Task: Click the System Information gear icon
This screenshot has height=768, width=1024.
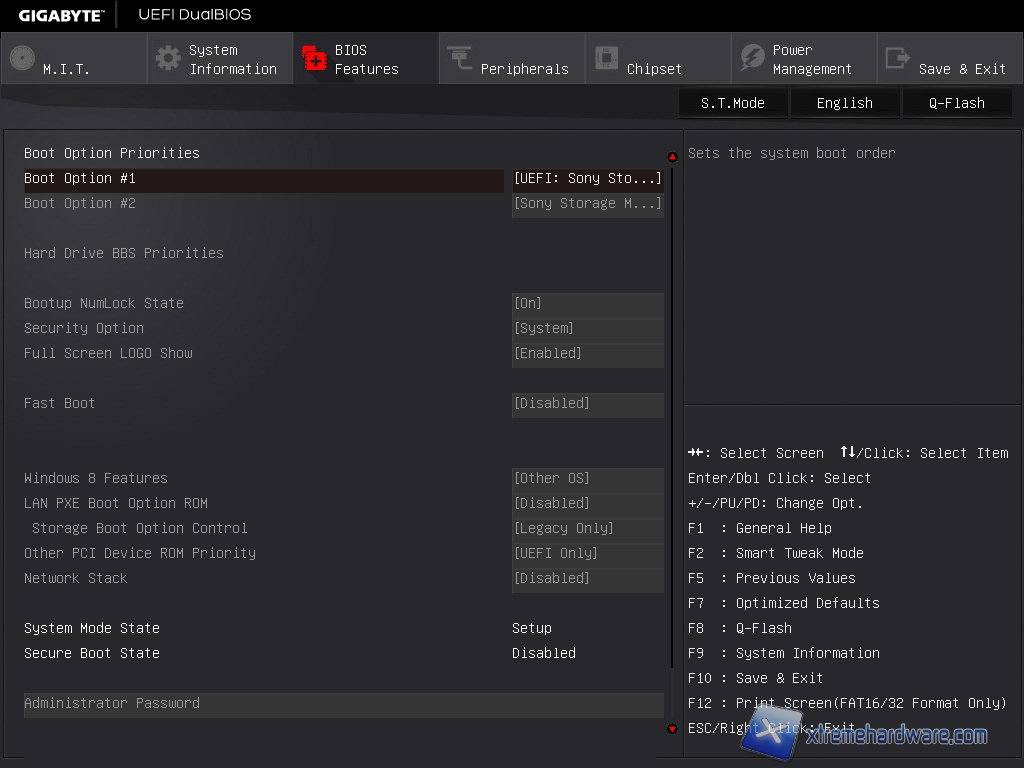Action: point(169,58)
